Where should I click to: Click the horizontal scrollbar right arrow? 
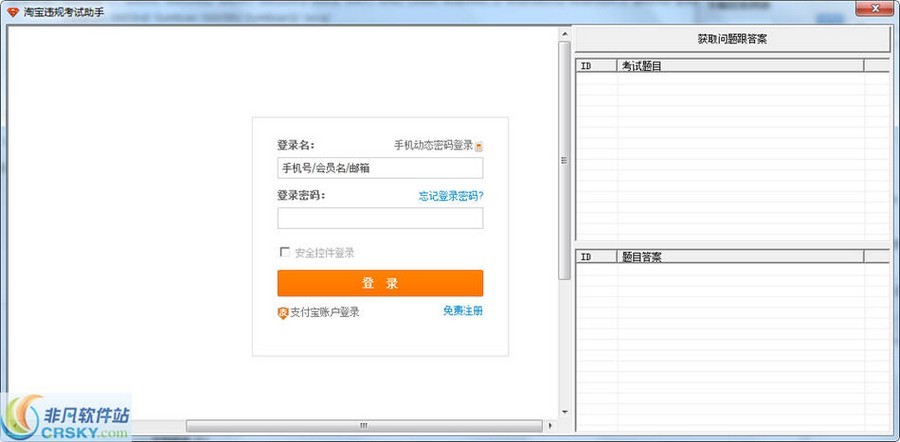click(x=551, y=425)
